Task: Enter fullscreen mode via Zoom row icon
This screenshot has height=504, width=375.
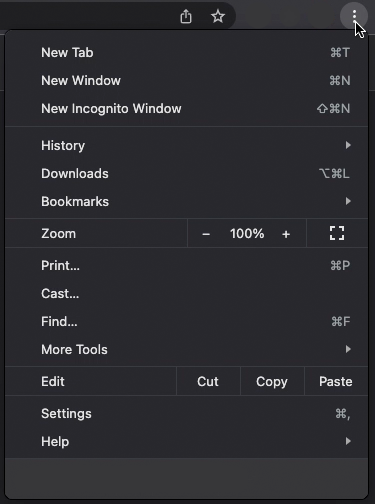Action: [x=337, y=233]
